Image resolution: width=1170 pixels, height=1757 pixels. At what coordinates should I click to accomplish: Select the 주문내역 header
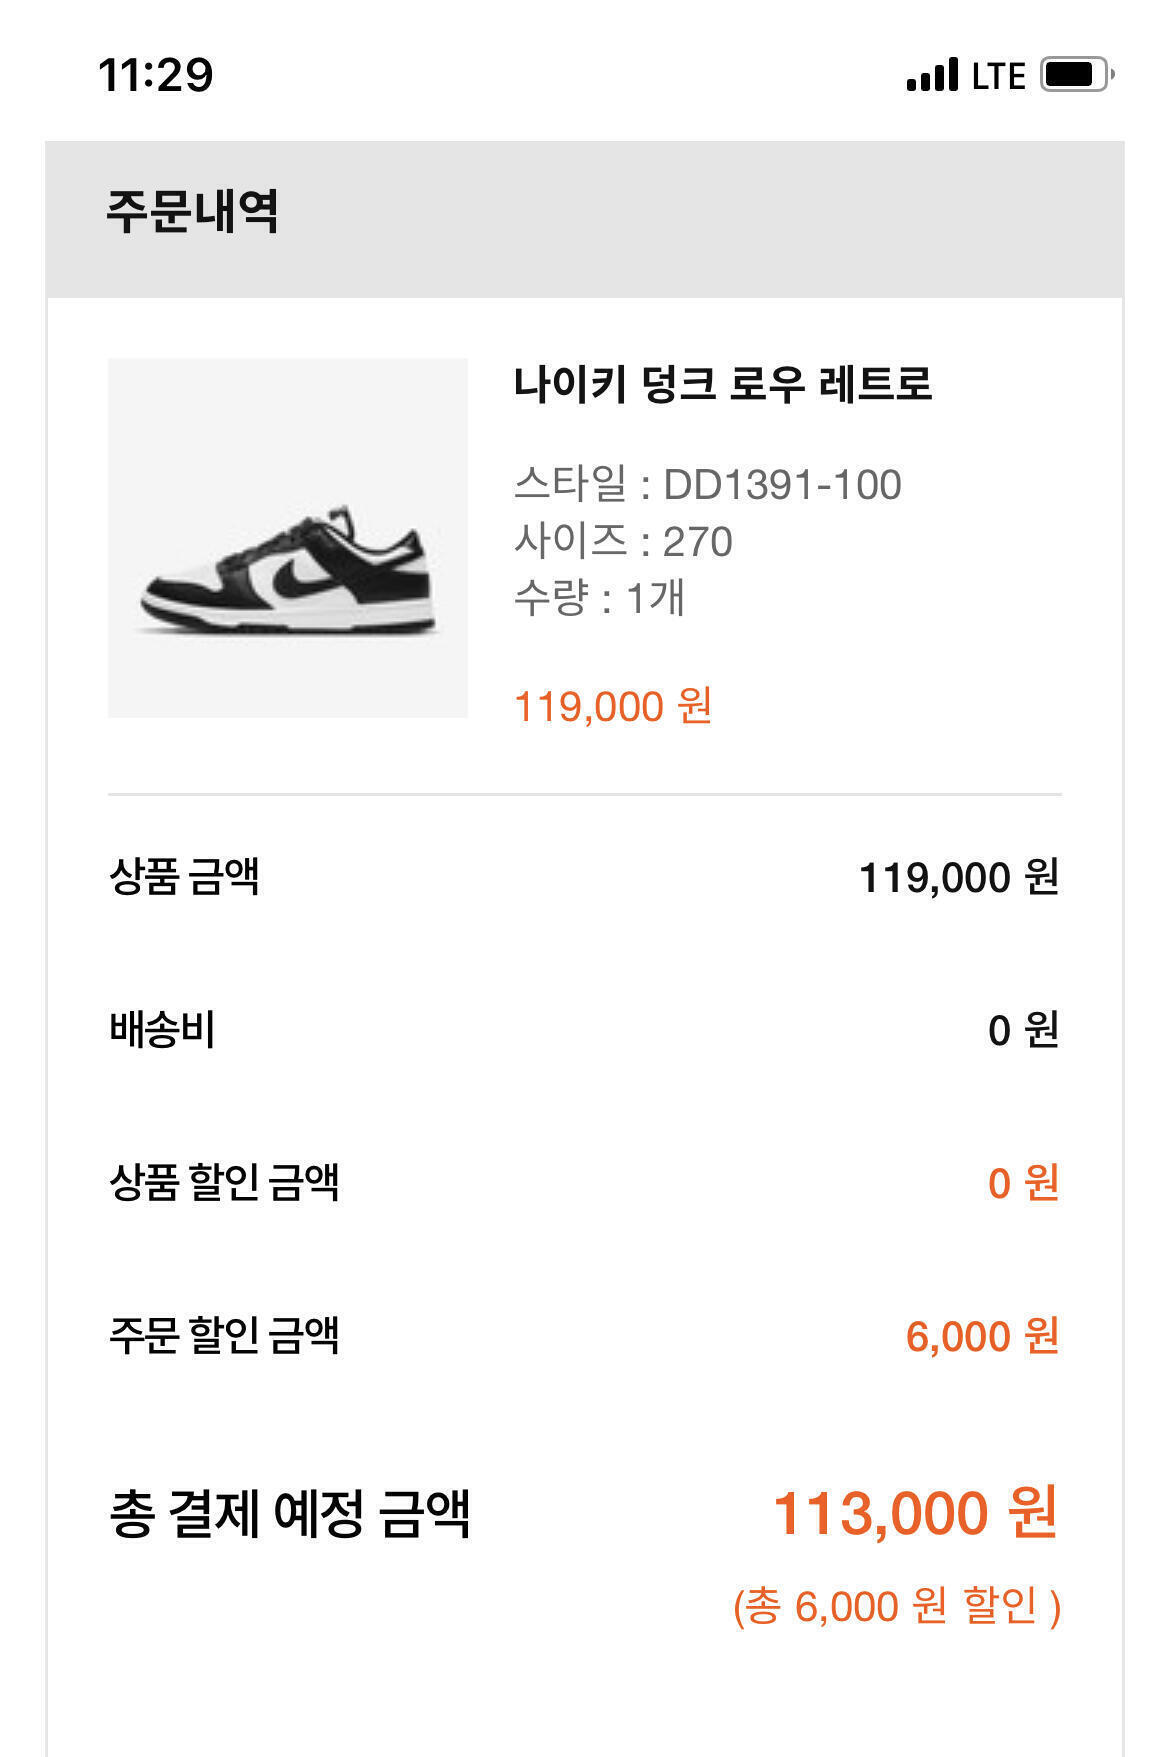point(192,211)
